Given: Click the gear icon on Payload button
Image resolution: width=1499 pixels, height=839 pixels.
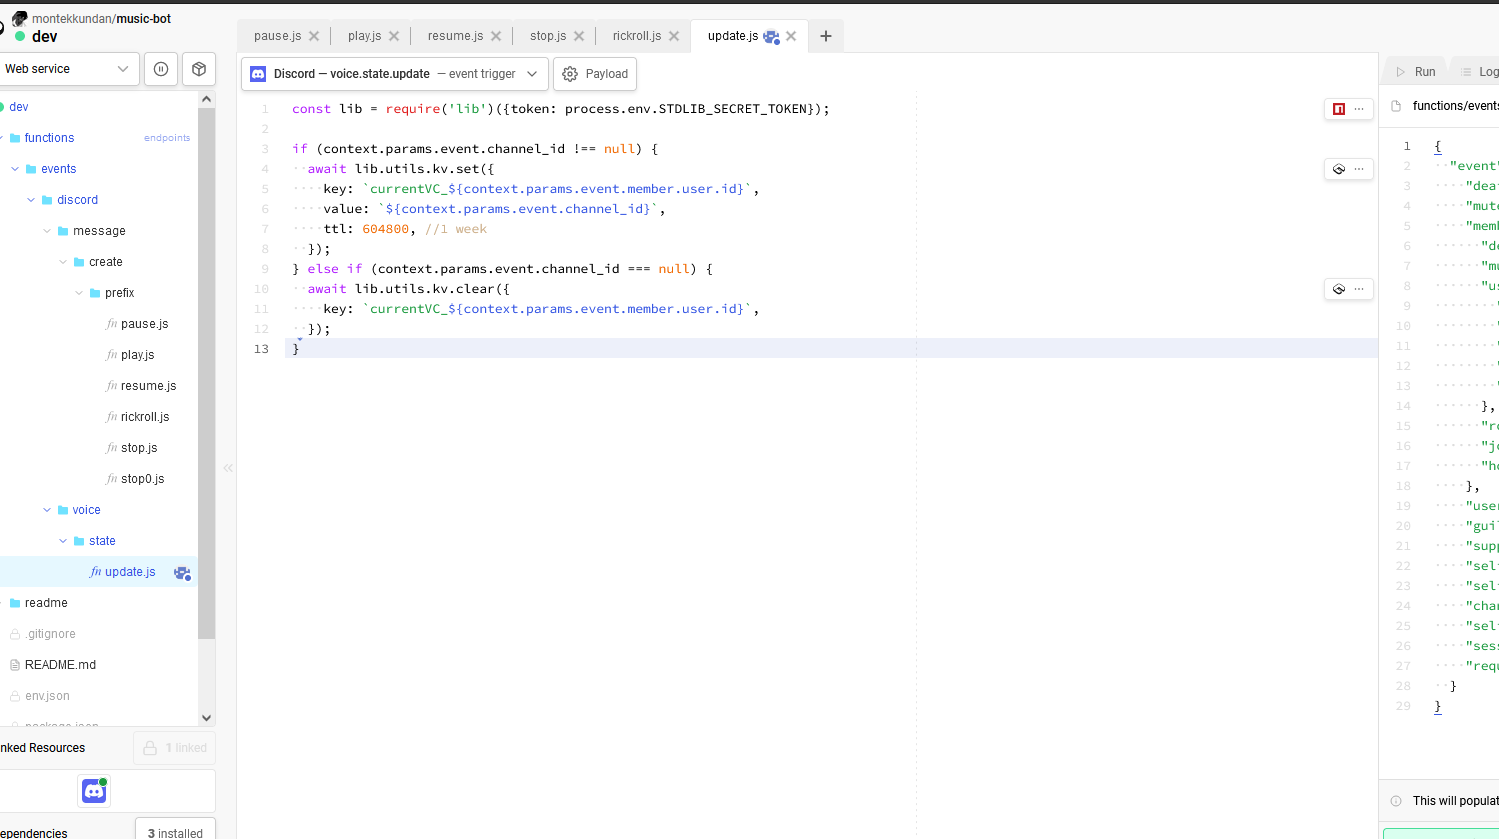Looking at the screenshot, I should pos(570,74).
